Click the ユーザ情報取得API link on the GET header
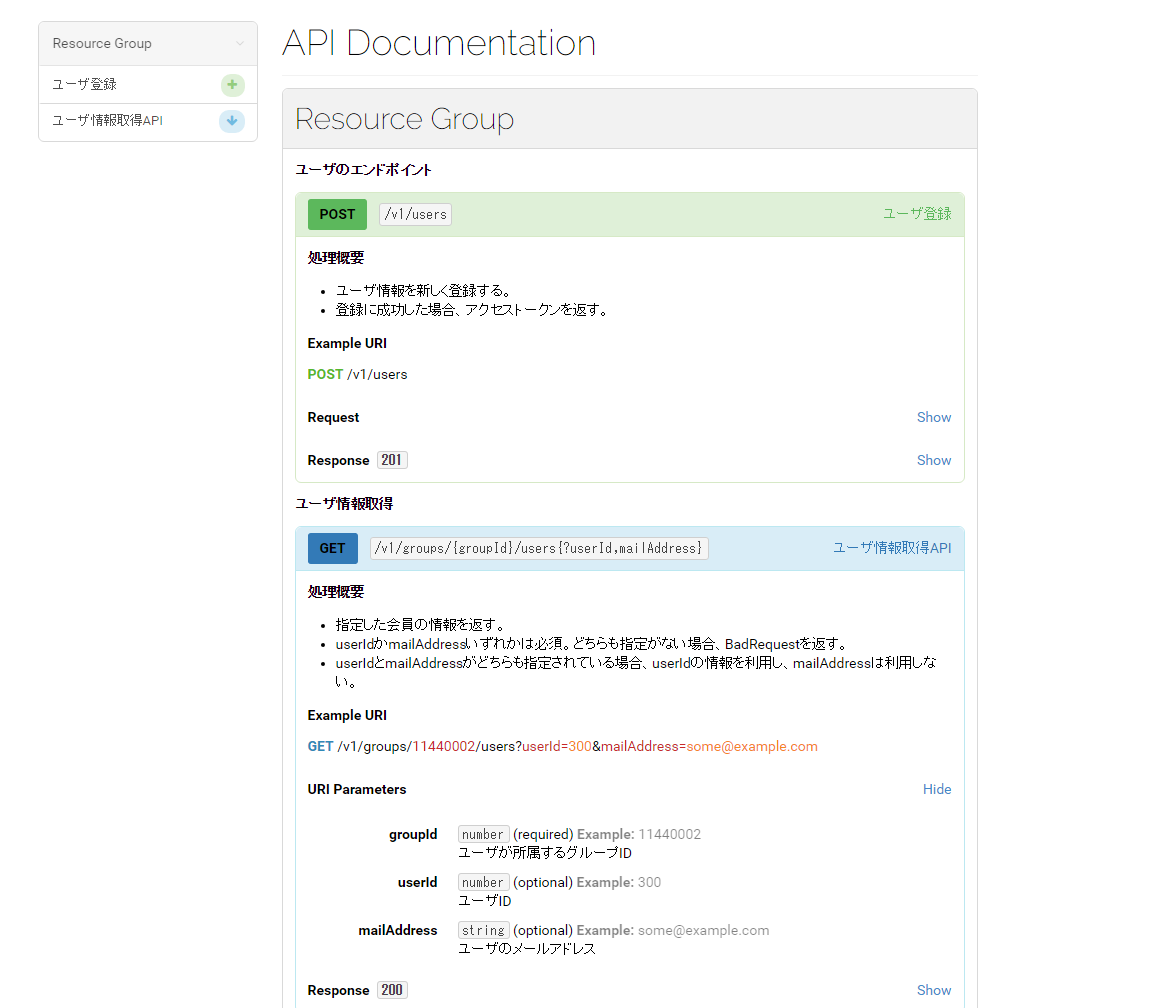Screen dimensions: 1173x1008 891,548
